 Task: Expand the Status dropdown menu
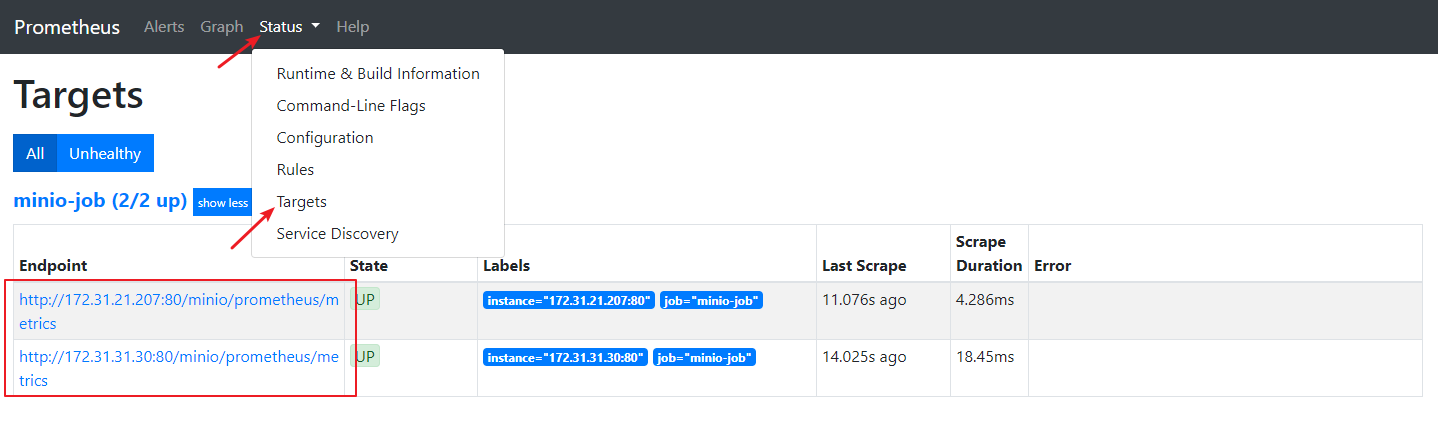pos(289,27)
